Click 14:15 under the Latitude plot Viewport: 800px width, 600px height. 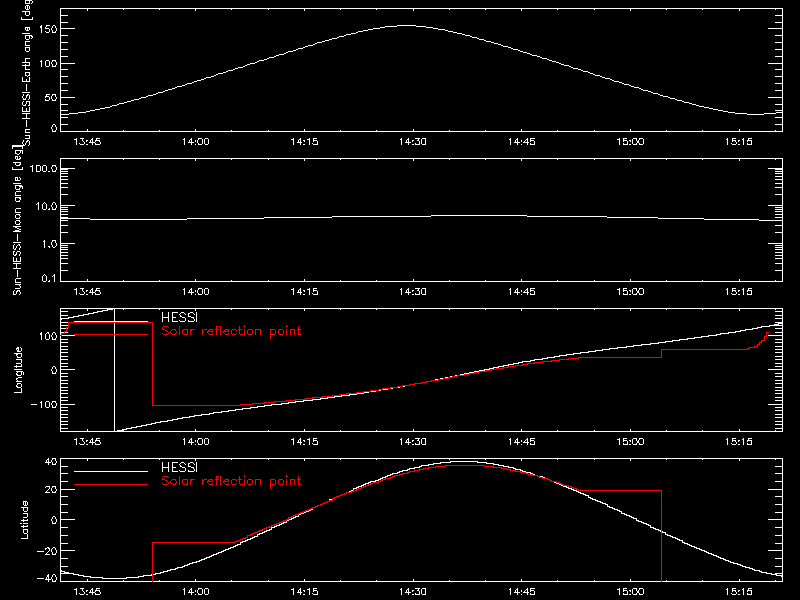click(x=304, y=592)
